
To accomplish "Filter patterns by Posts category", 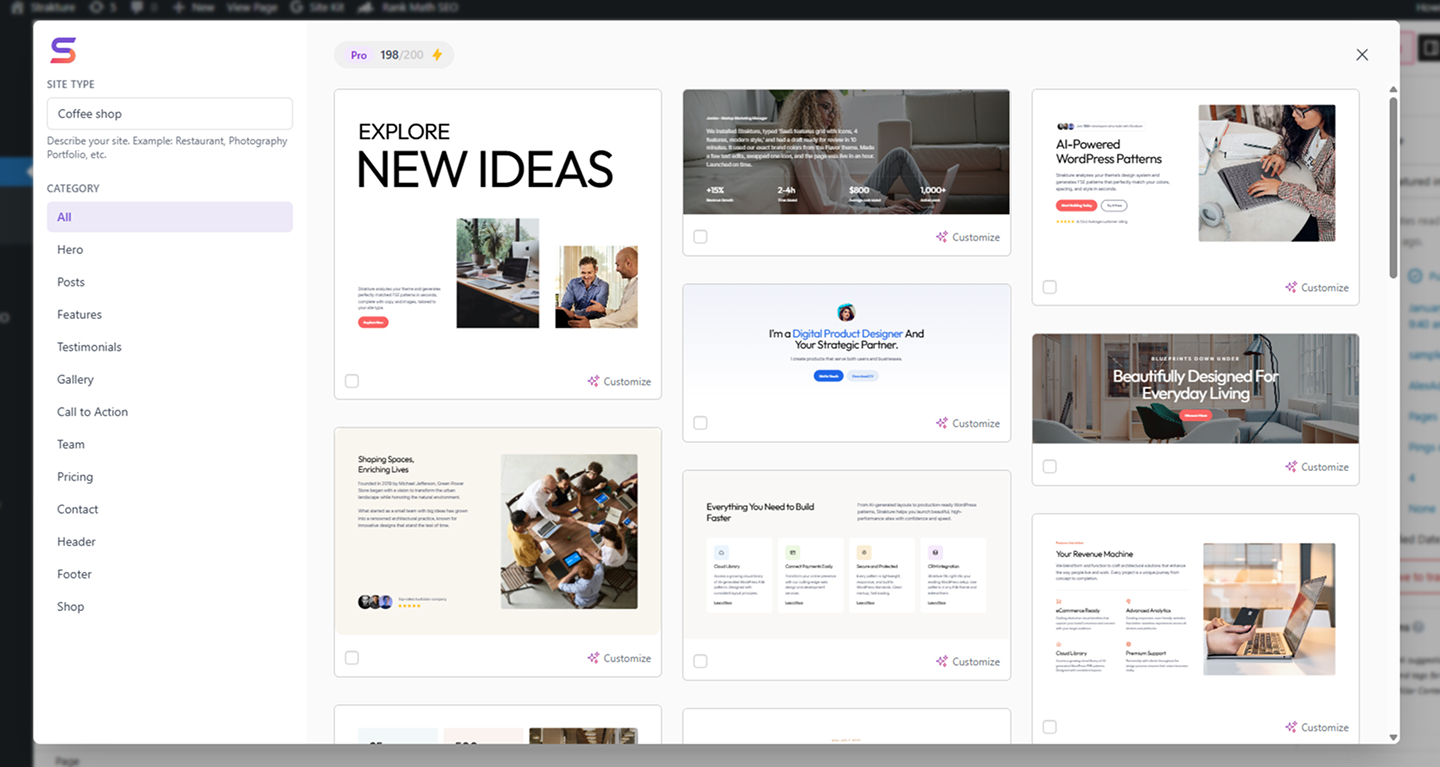I will point(170,282).
